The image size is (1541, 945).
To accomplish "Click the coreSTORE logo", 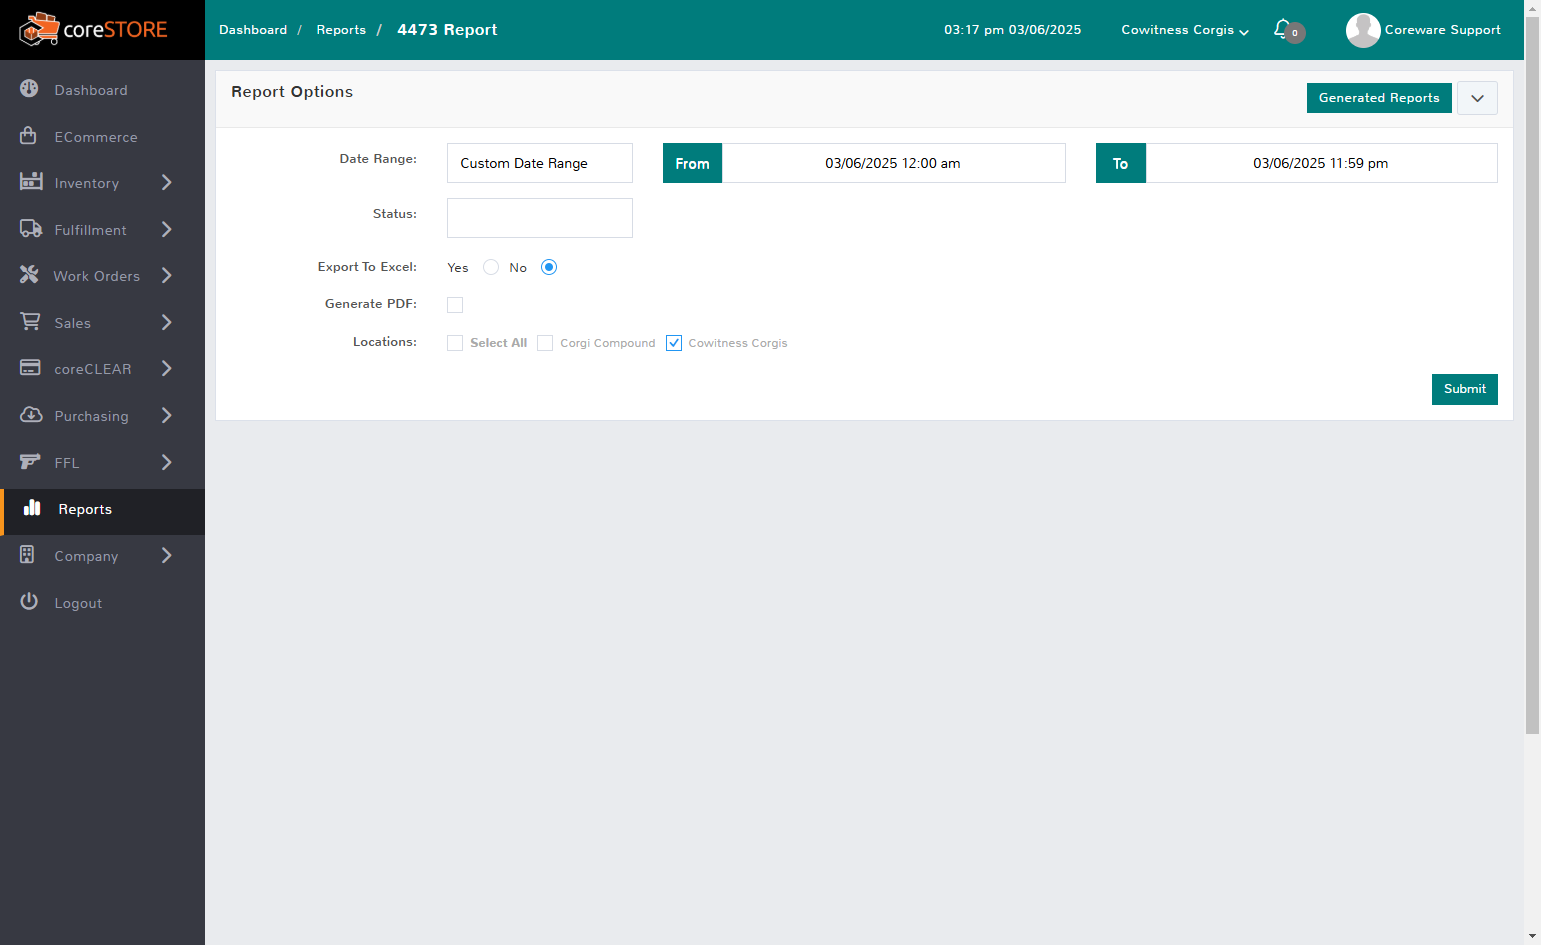I will [93, 30].
